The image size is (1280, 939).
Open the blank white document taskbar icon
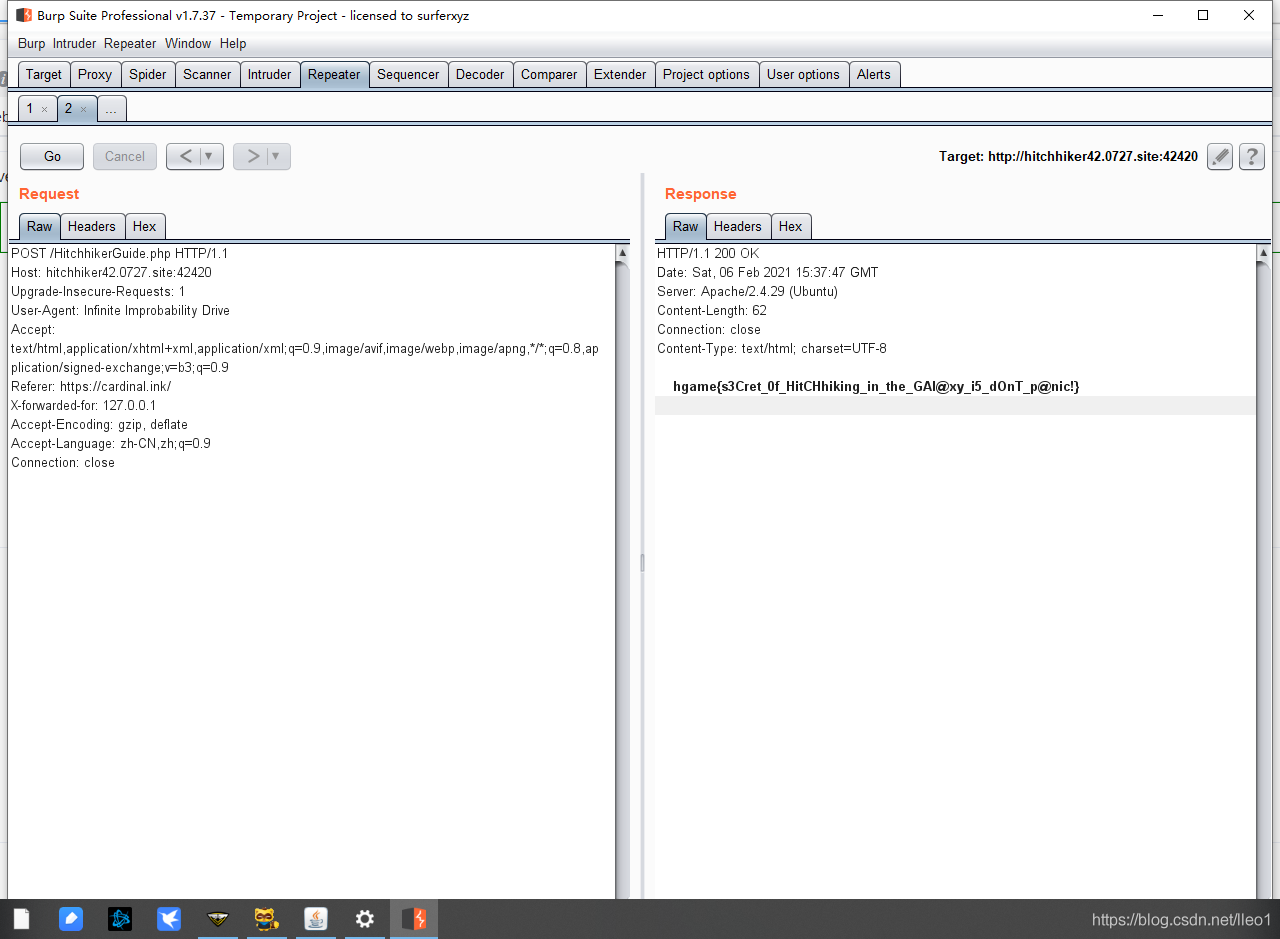22,918
